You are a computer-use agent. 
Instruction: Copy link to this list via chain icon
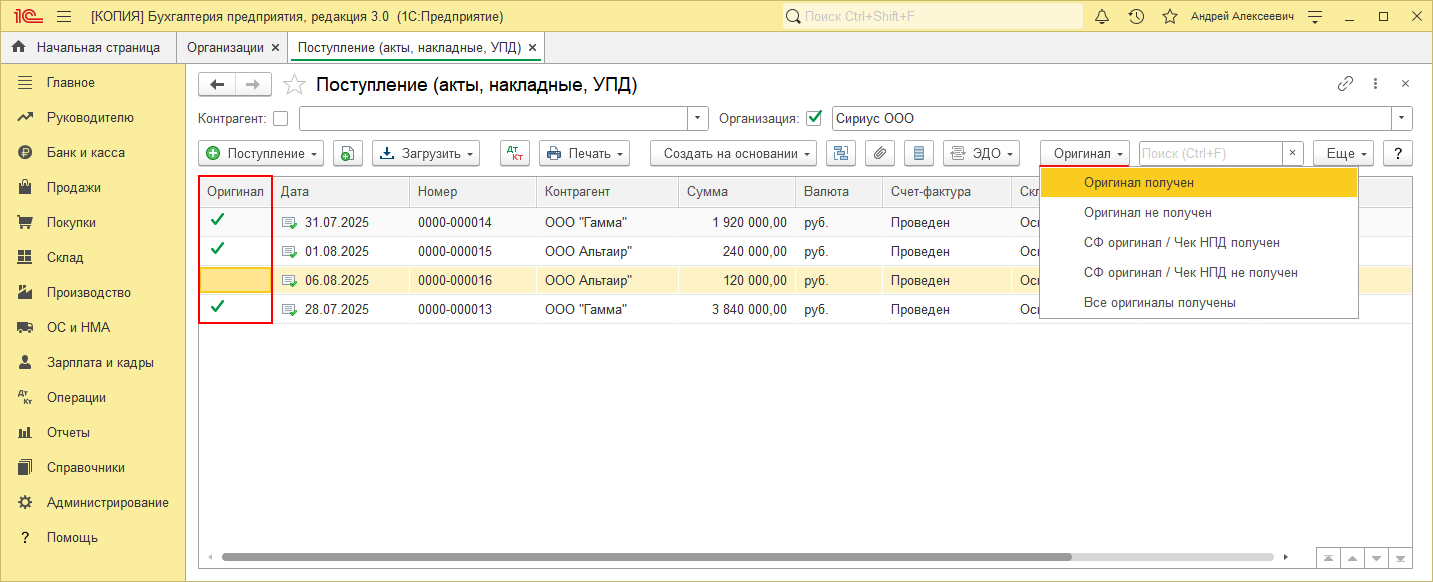[1345, 84]
